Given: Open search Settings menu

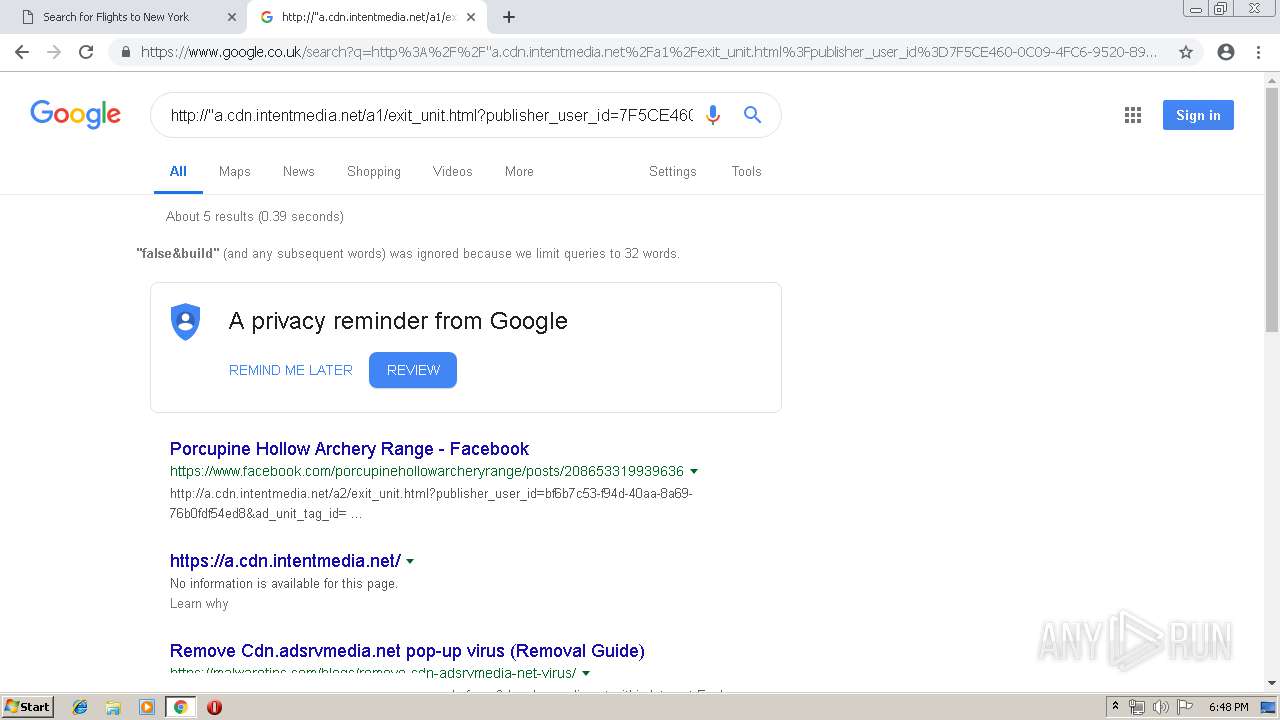Looking at the screenshot, I should pos(673,171).
